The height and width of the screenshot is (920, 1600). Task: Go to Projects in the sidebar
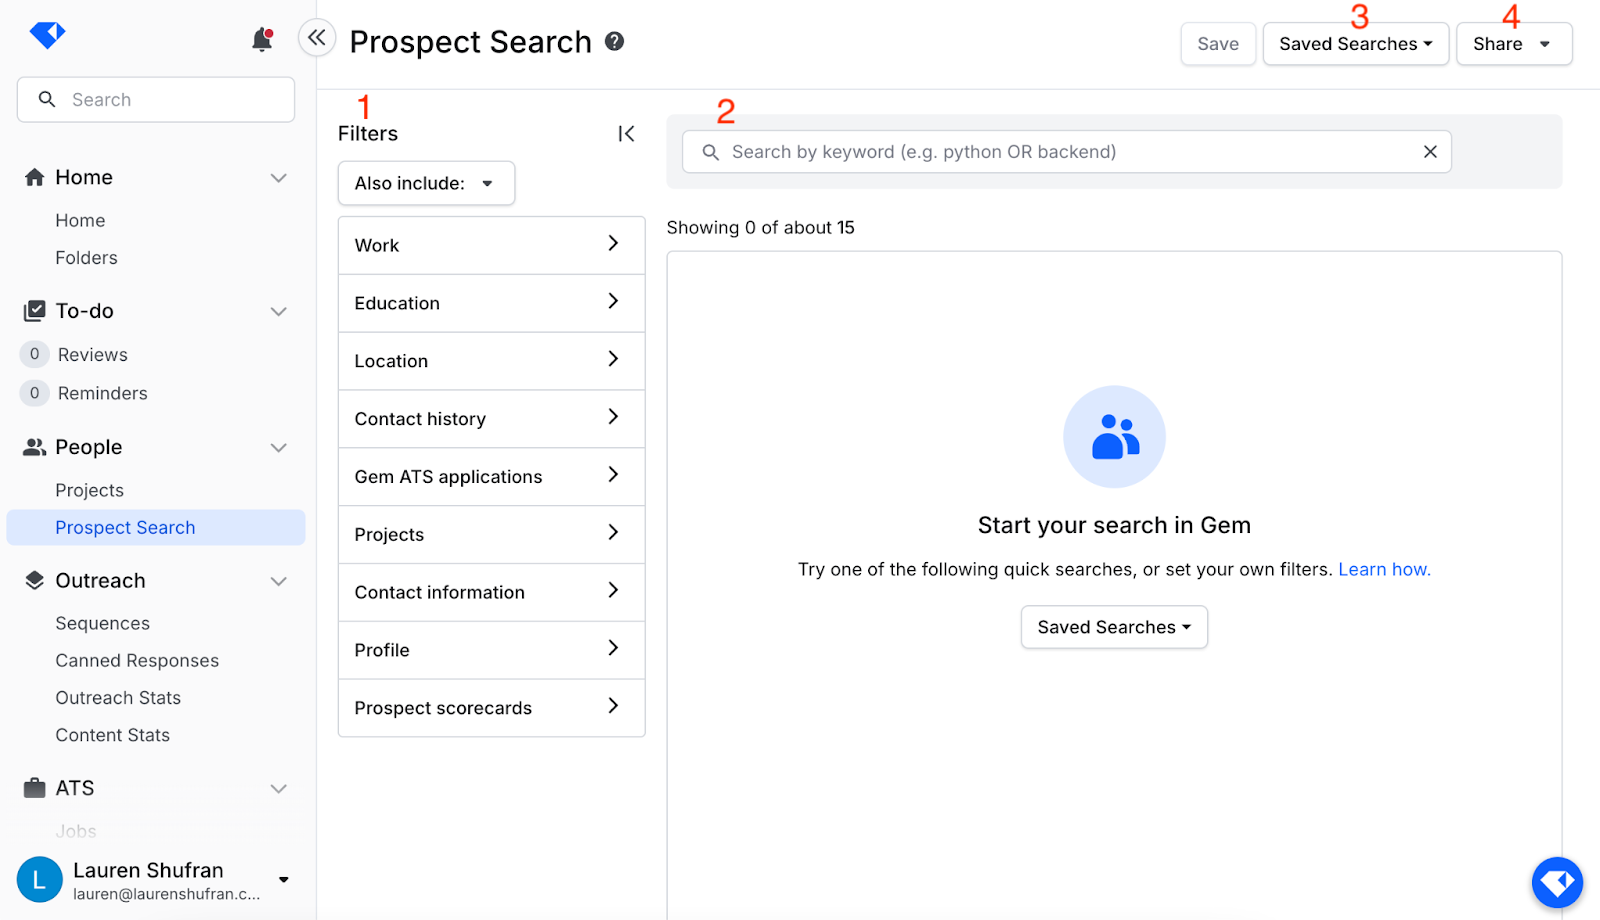(x=90, y=490)
